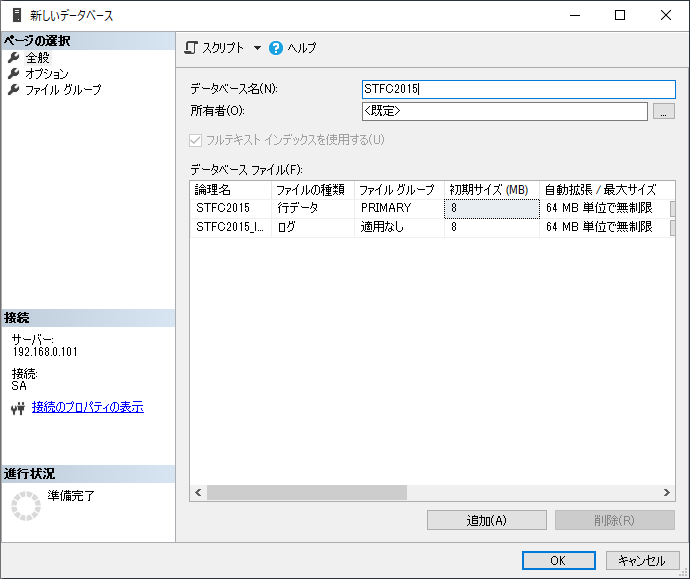Viewport: 690px width, 579px height.
Task: Click the owner browse (...) button
Action: (664, 112)
